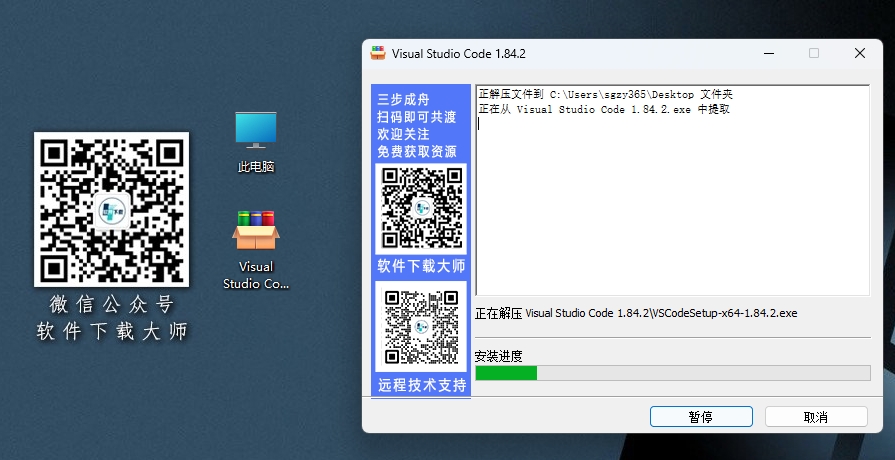895x460 pixels.
Task: Select the Visual Studio Co... archive desktop icon
Action: [x=256, y=250]
